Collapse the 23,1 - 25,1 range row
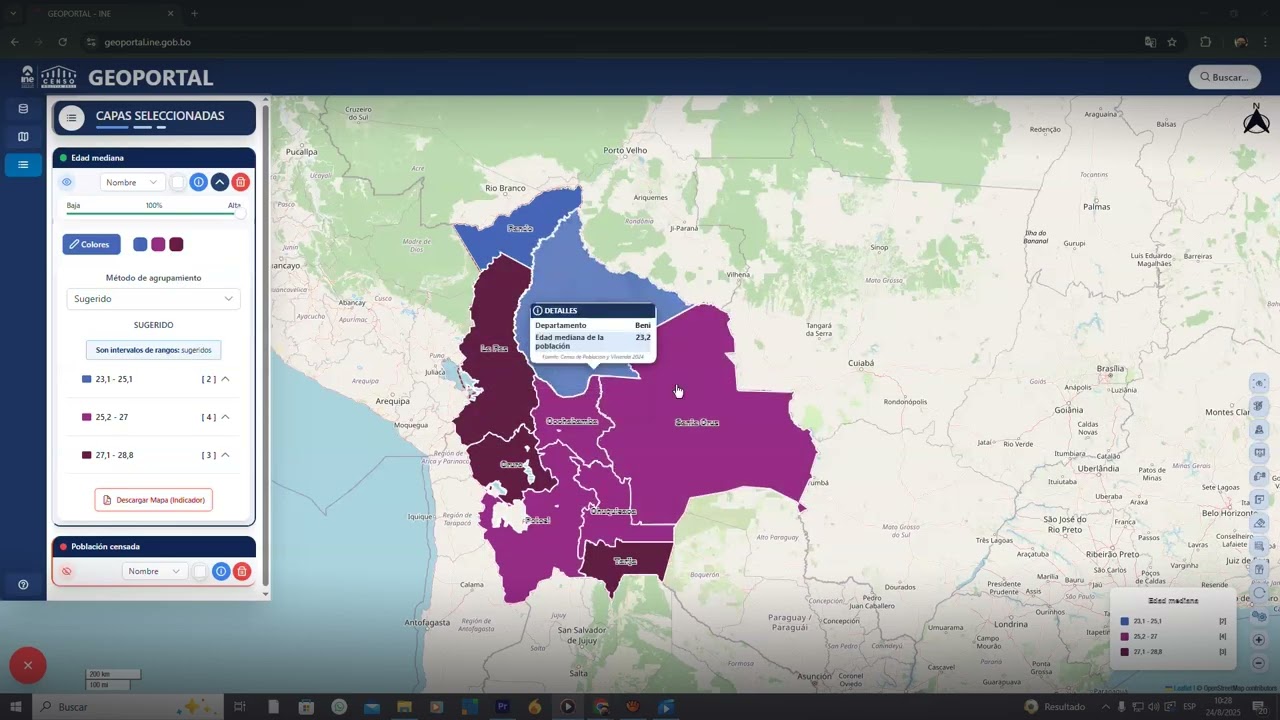The height and width of the screenshot is (720, 1280). click(x=225, y=379)
